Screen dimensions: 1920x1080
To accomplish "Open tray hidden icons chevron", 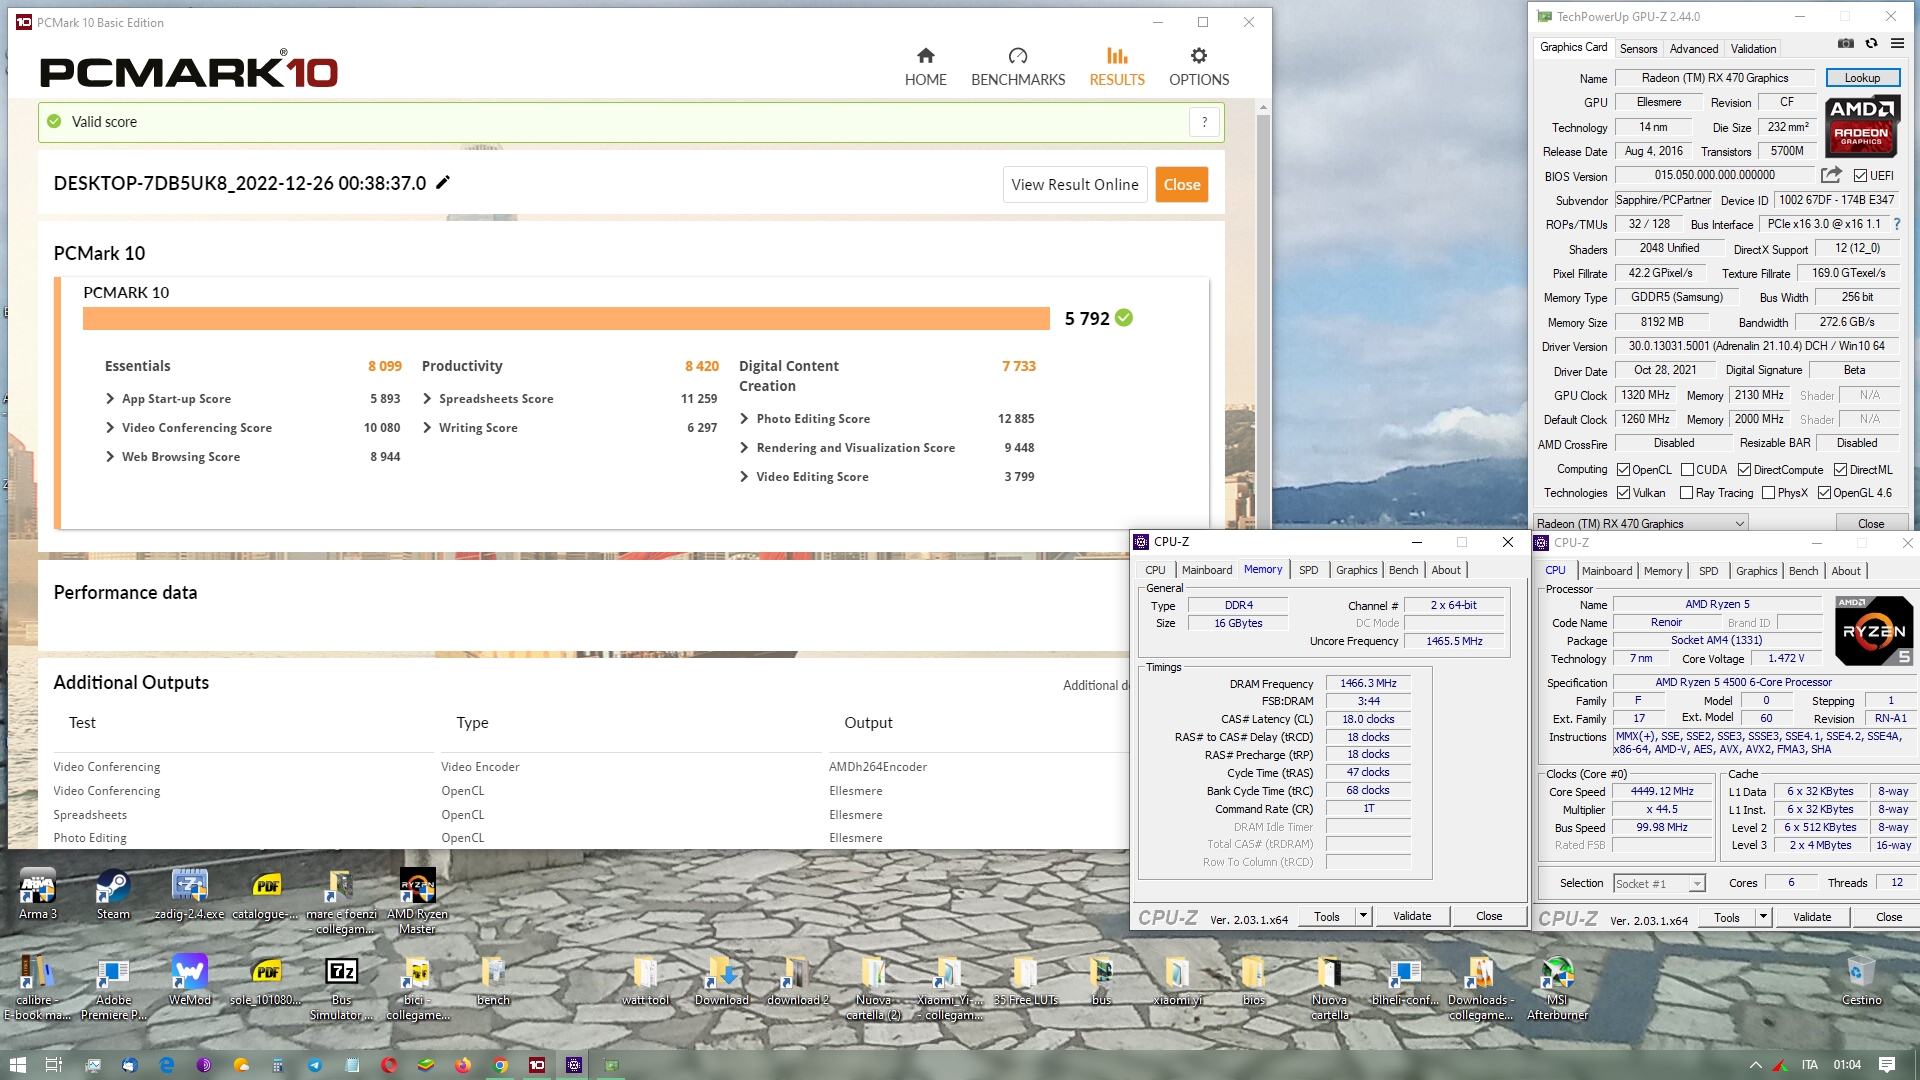I will (1755, 1065).
